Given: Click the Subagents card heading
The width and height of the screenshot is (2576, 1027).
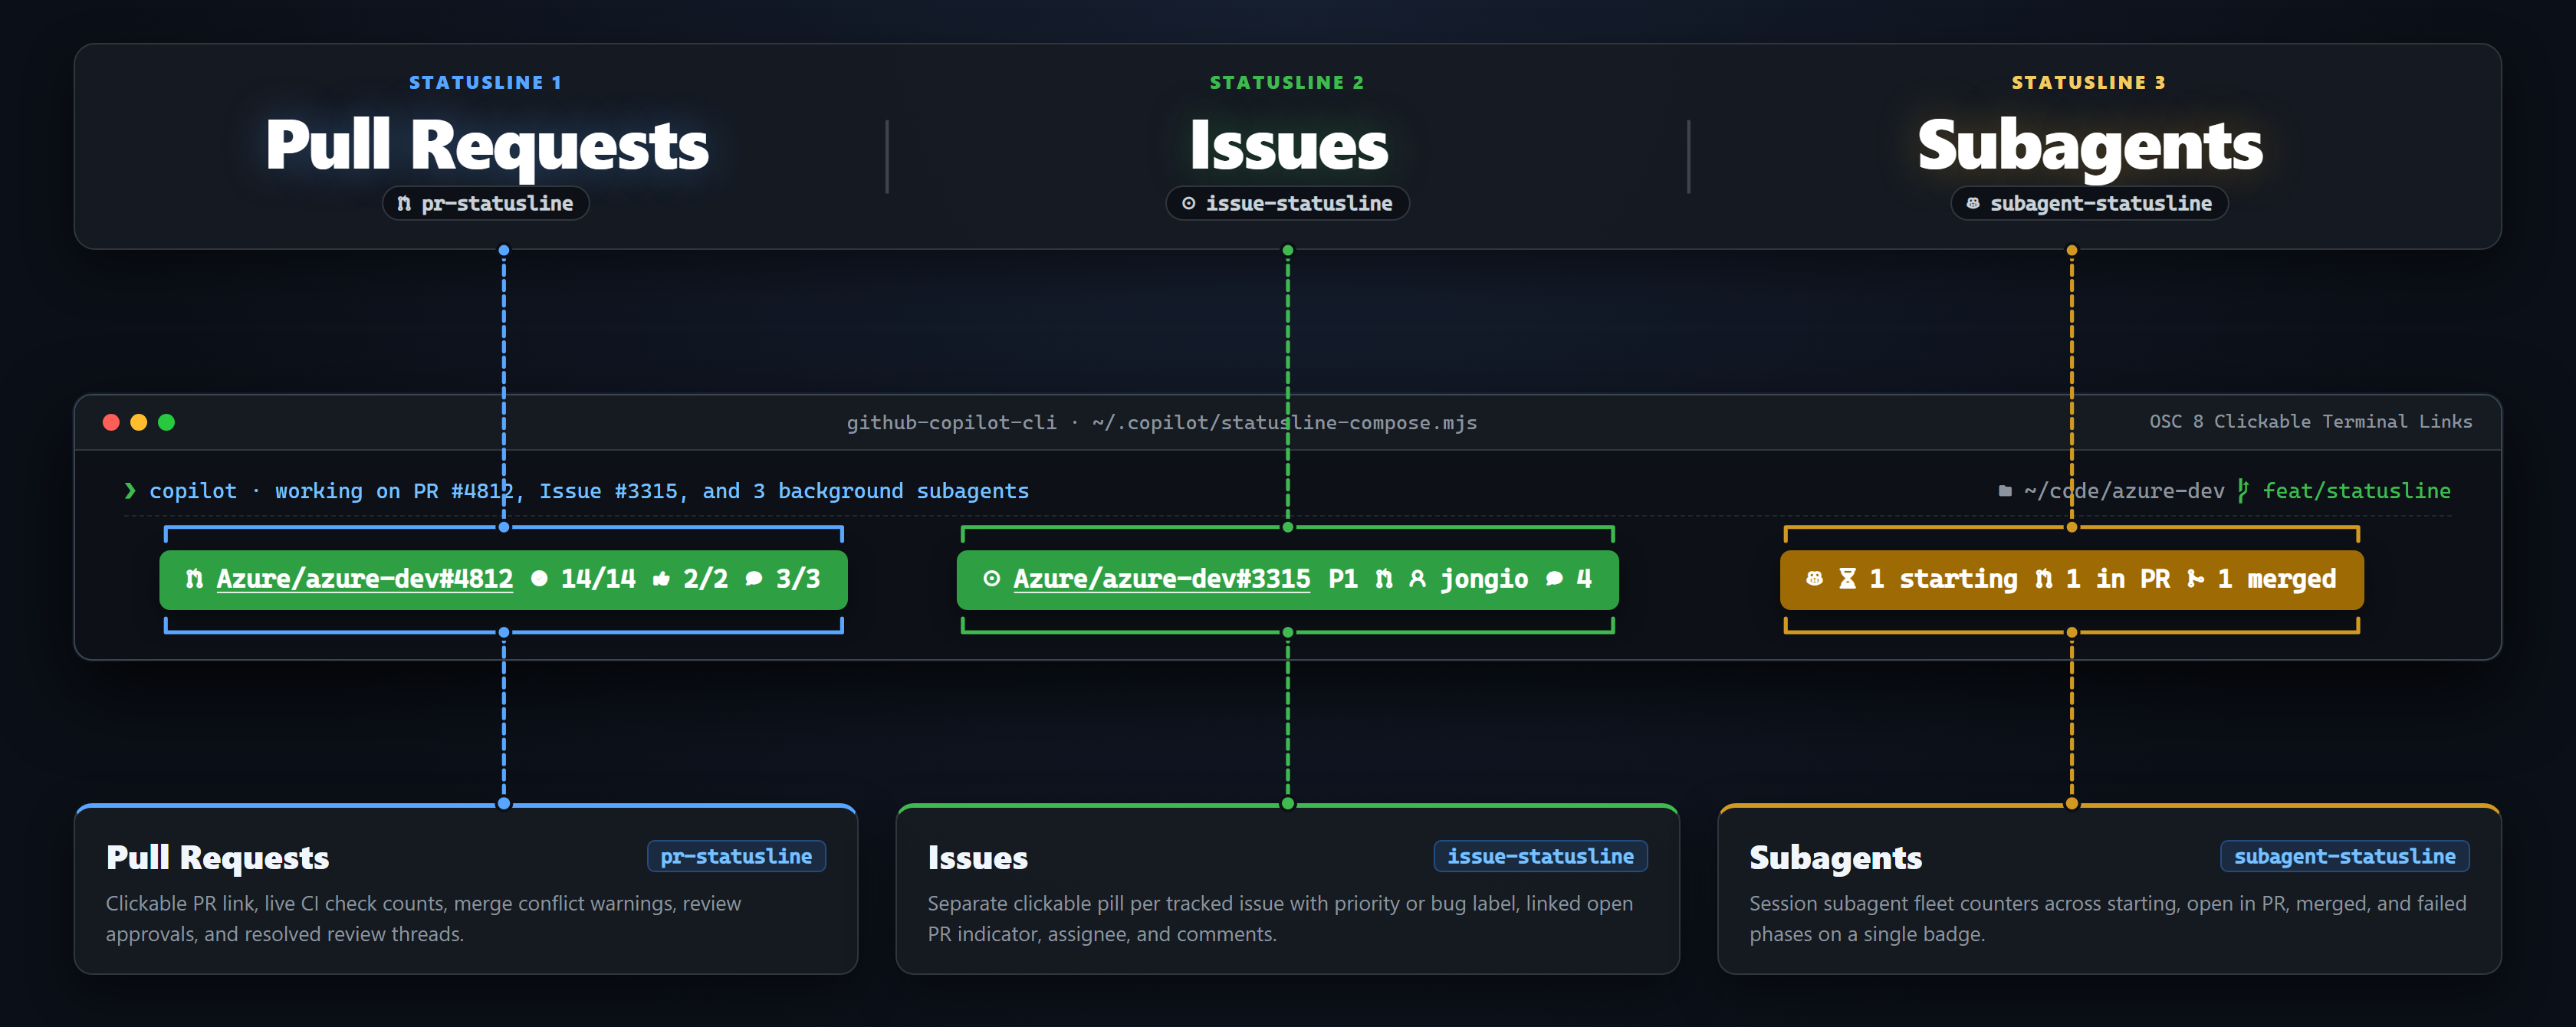Looking at the screenshot, I should 1835,859.
